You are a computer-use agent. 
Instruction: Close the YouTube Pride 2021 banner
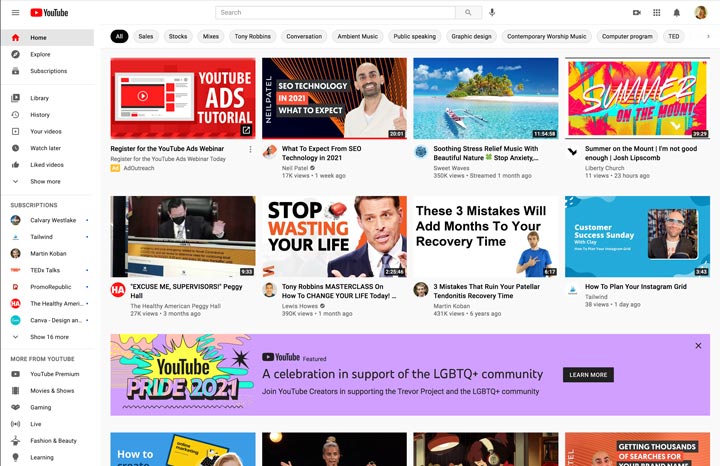(x=698, y=346)
